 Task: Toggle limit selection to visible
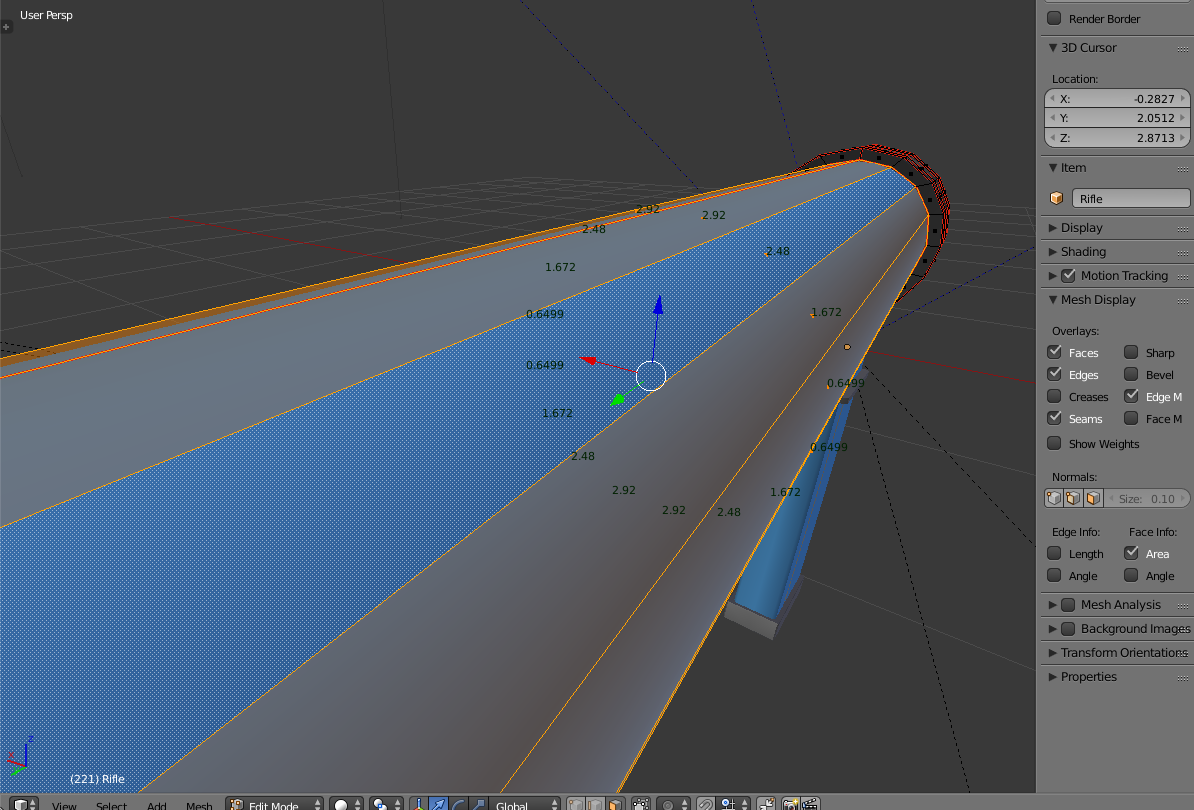639,802
